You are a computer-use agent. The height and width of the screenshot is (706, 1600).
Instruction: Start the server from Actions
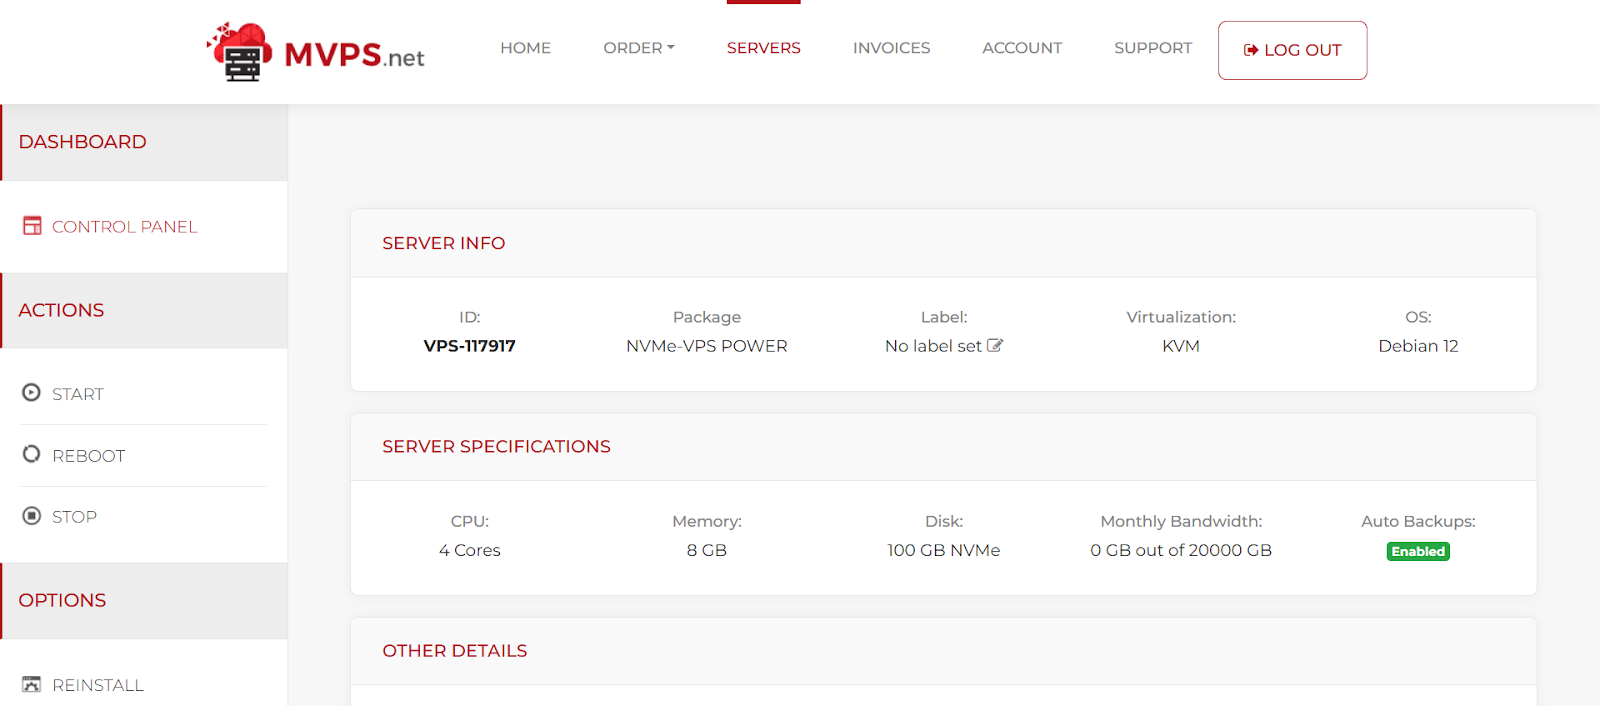coord(78,394)
